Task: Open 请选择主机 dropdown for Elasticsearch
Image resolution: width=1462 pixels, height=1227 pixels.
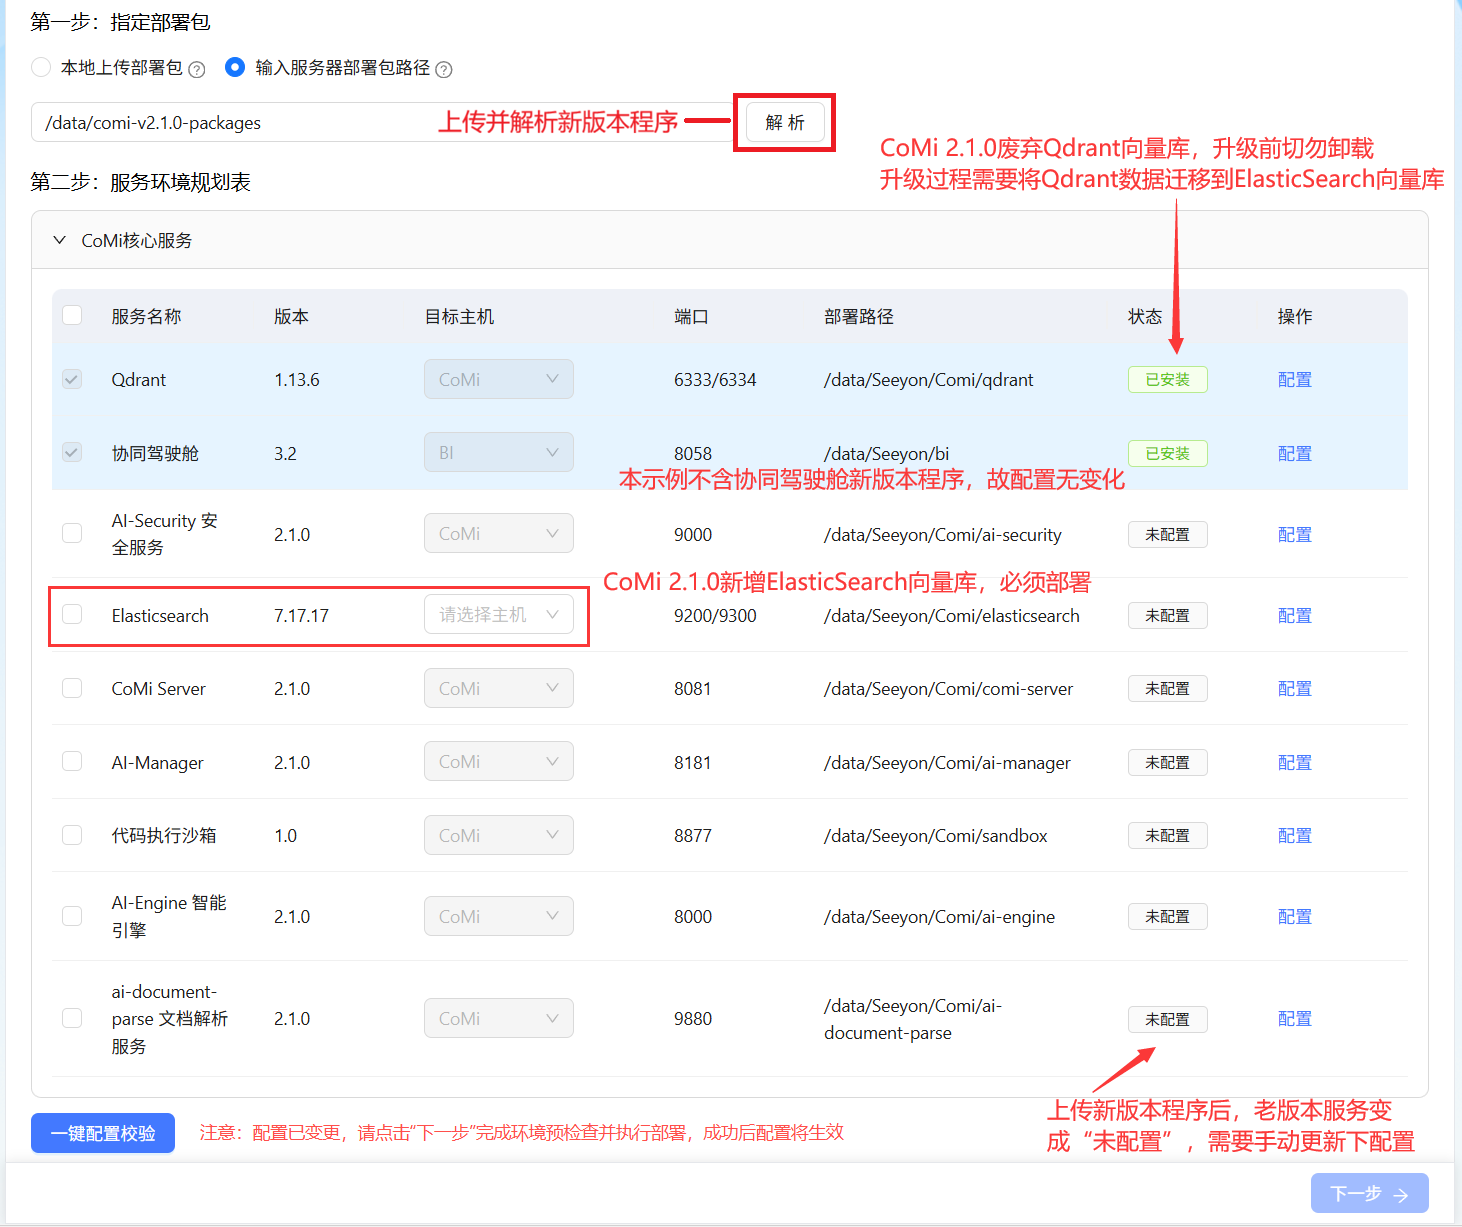Action: 499,614
